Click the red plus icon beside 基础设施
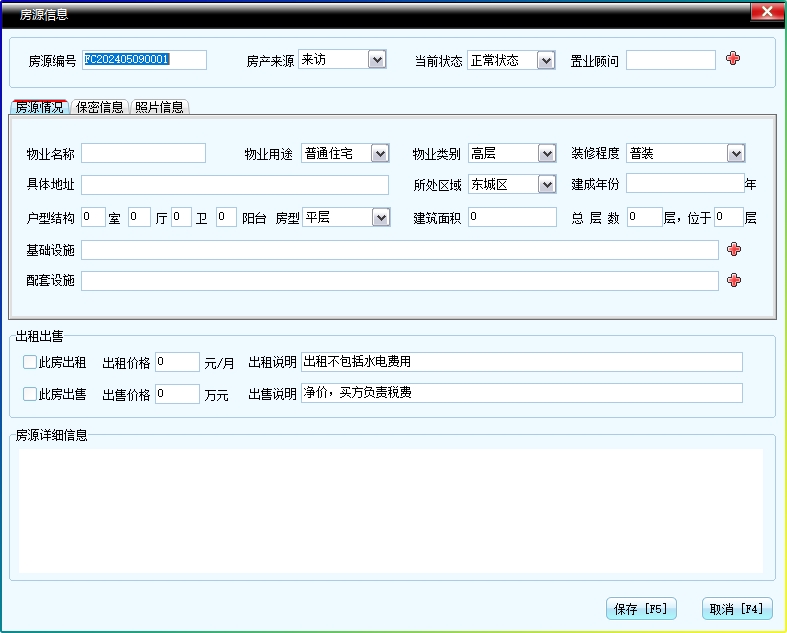The width and height of the screenshot is (787, 633). 733,249
